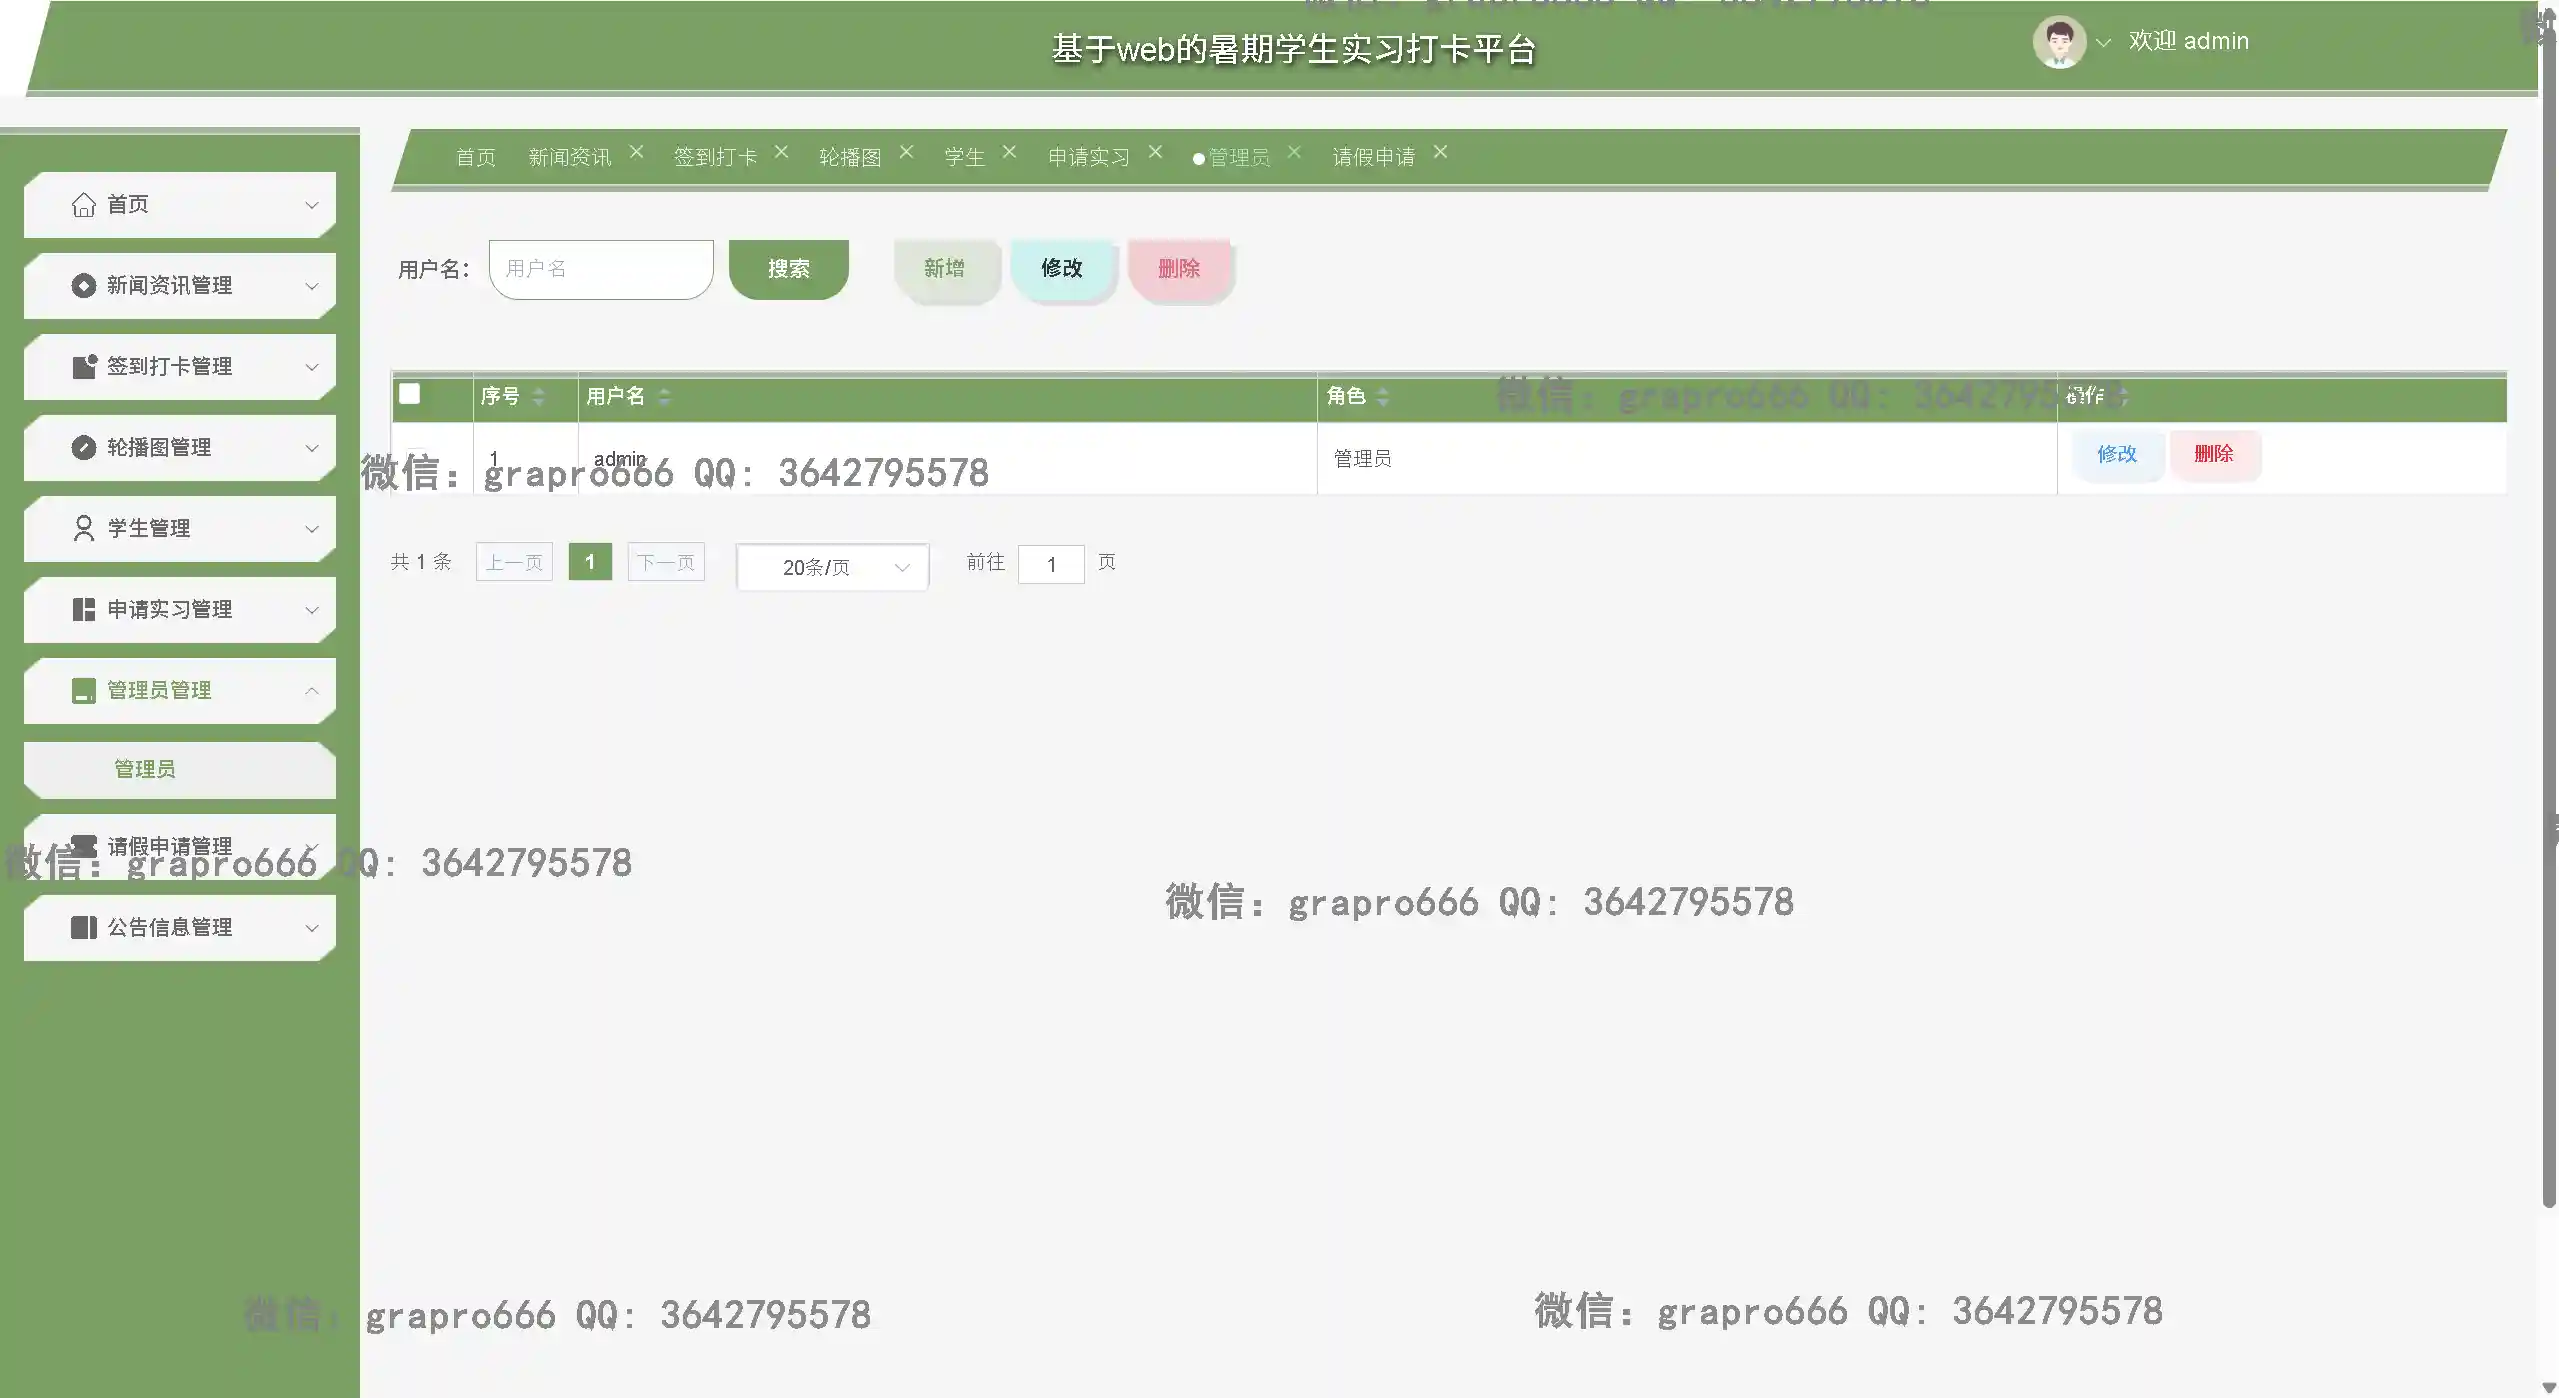Click the 轮播图管理 carousel management icon
This screenshot has width=2559, height=1398.
click(x=84, y=447)
